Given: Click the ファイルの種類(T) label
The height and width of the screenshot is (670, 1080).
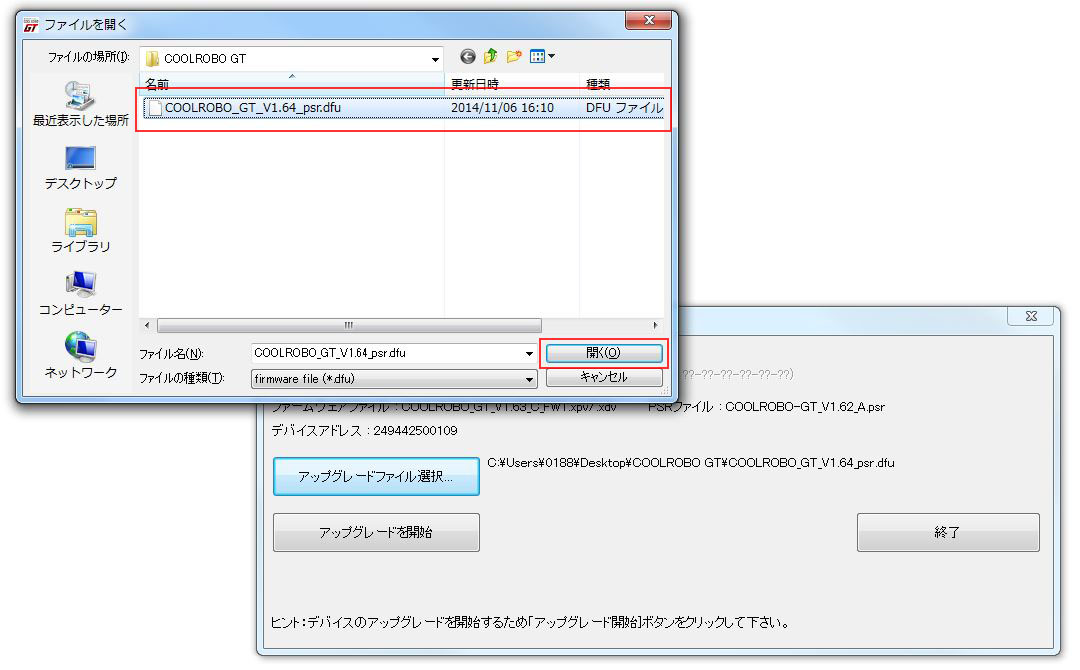Looking at the screenshot, I should pos(182,378).
